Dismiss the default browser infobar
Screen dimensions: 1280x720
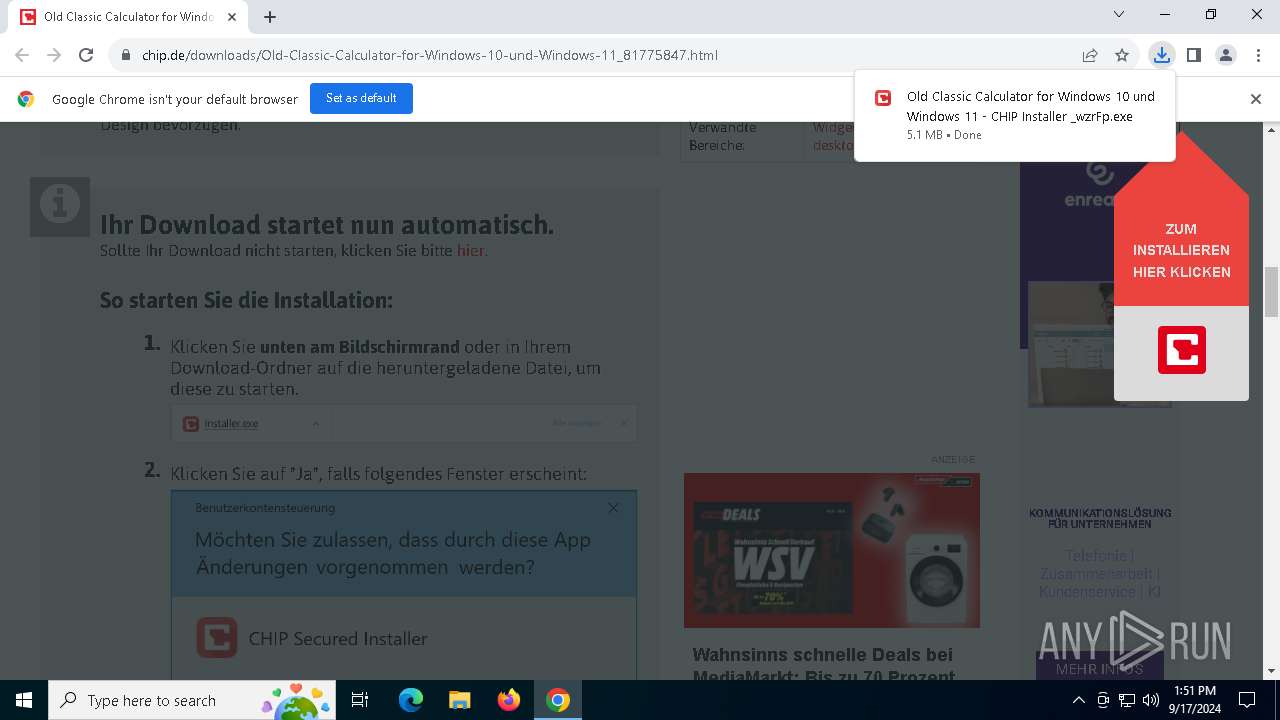[x=1256, y=99]
